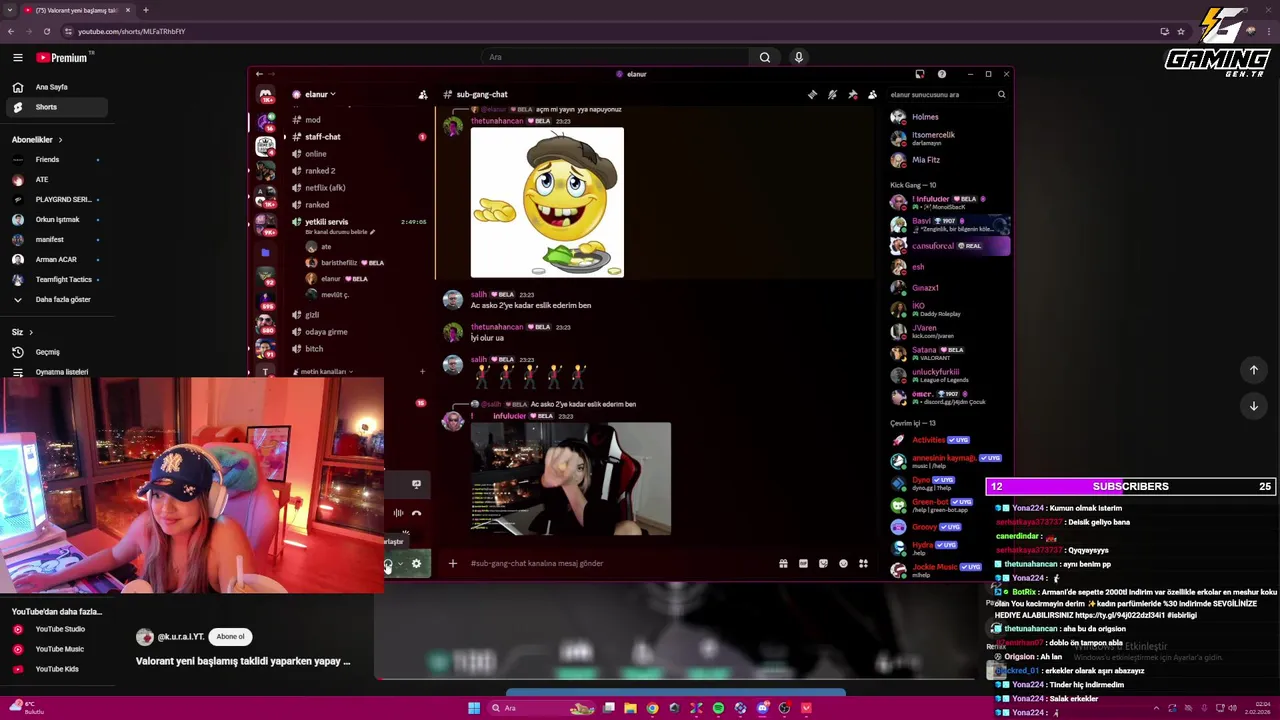Screen dimensions: 1280x720
Task: Open YouTube Studio link
Action: click(x=60, y=629)
